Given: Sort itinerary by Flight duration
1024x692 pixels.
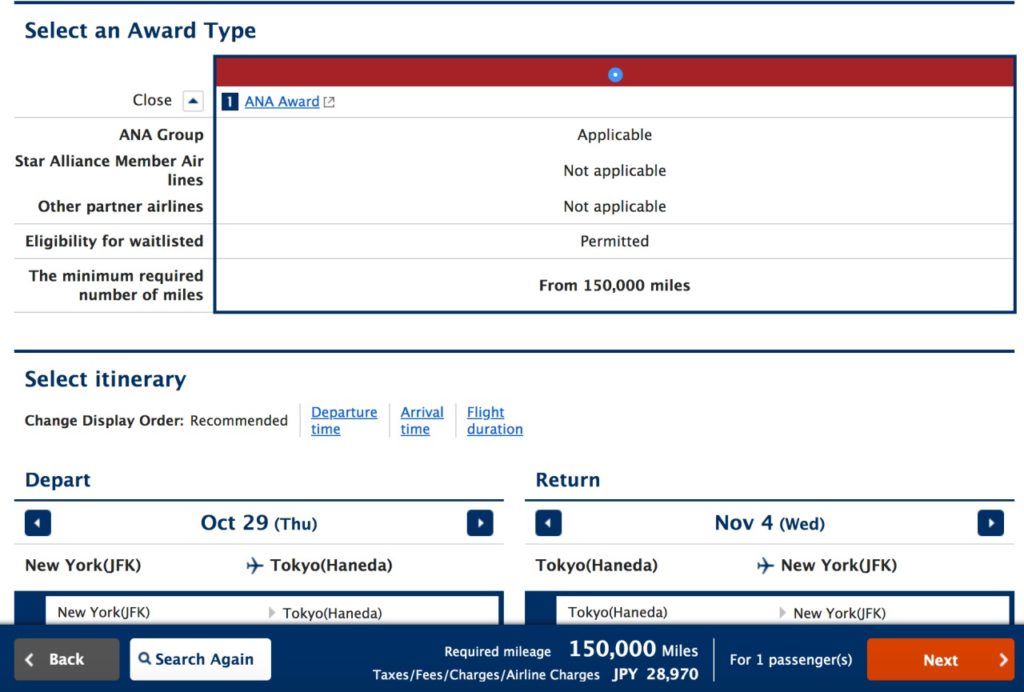Looking at the screenshot, I should click(494, 420).
